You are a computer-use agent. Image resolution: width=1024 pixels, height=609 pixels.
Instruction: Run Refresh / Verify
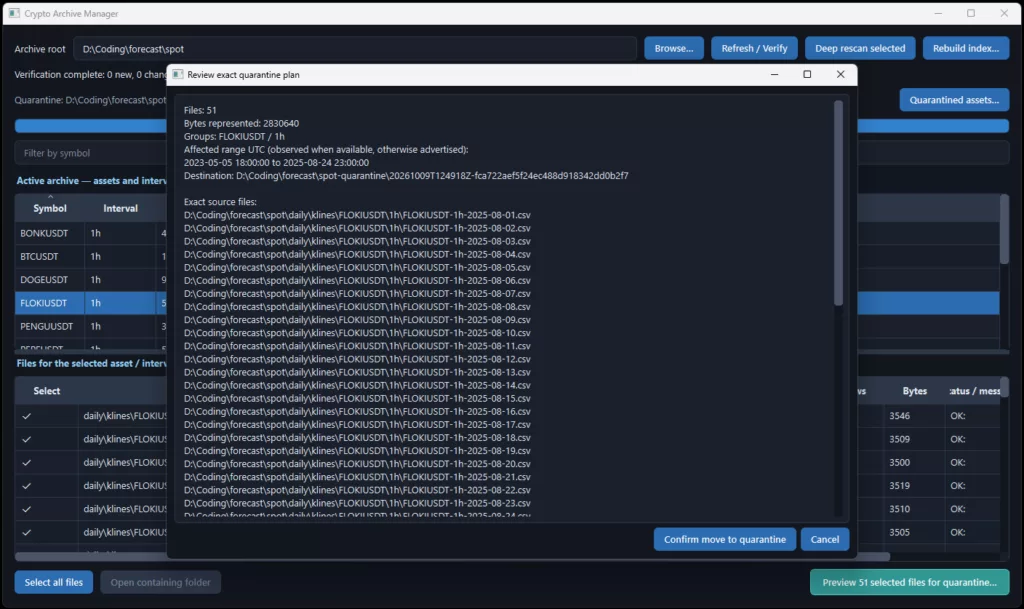[x=754, y=48]
